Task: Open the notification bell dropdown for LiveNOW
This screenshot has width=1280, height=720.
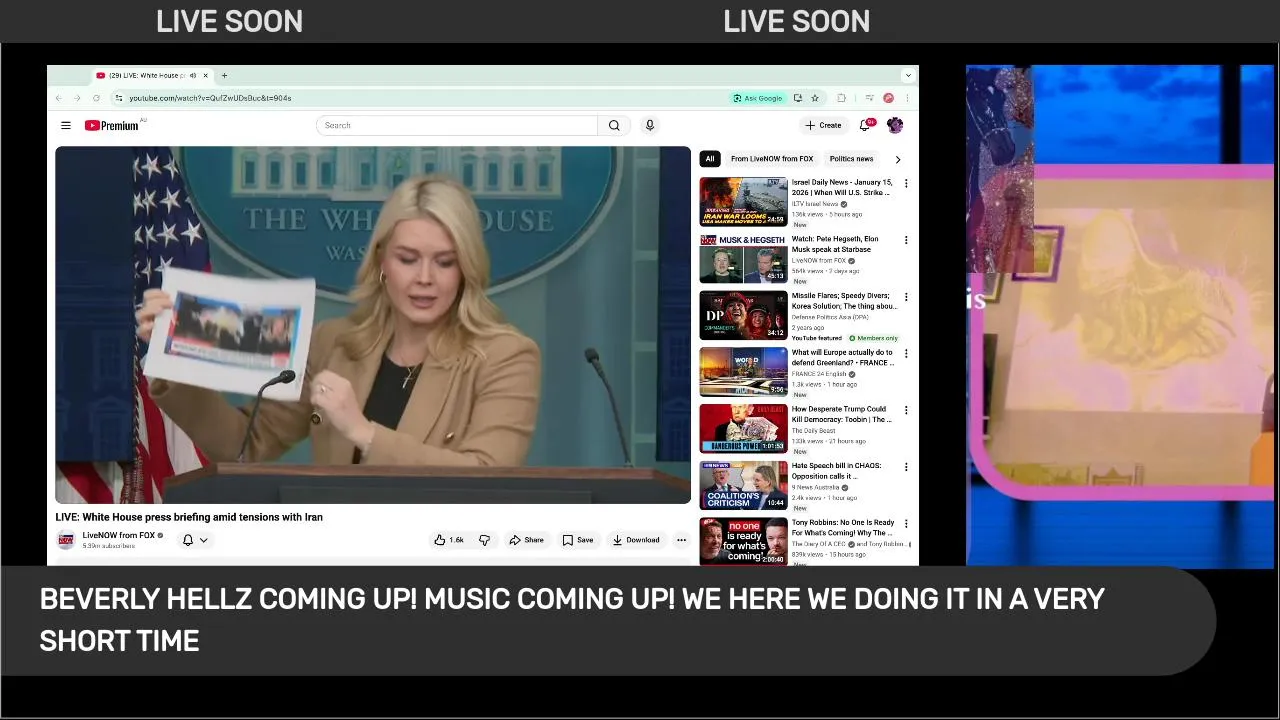Action: click(x=195, y=540)
